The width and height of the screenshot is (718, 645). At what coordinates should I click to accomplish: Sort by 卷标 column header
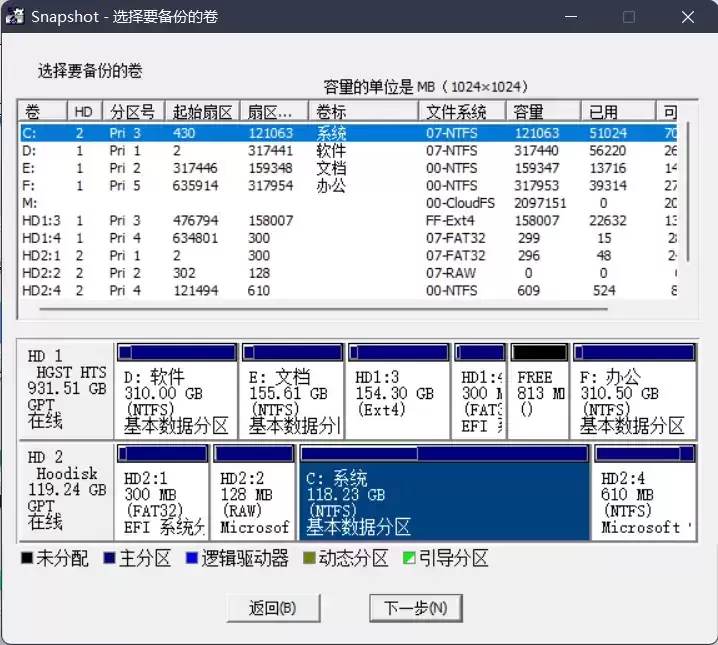(364, 111)
